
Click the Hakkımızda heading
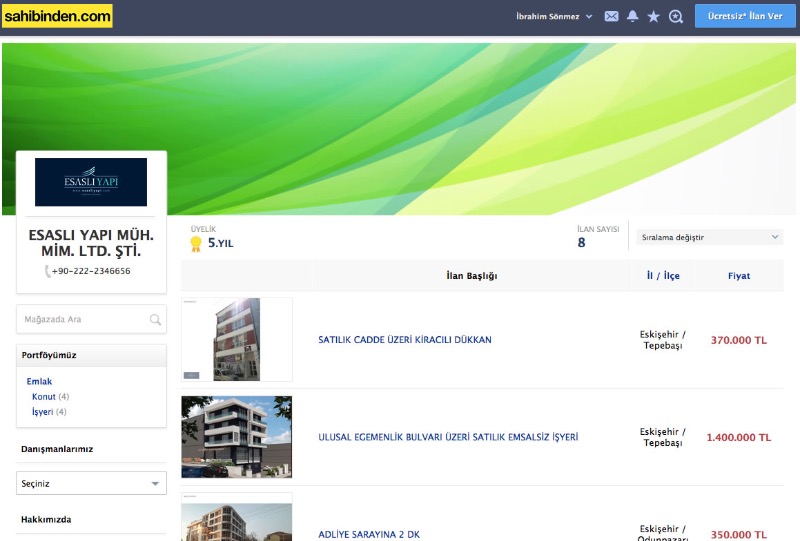(x=46, y=520)
